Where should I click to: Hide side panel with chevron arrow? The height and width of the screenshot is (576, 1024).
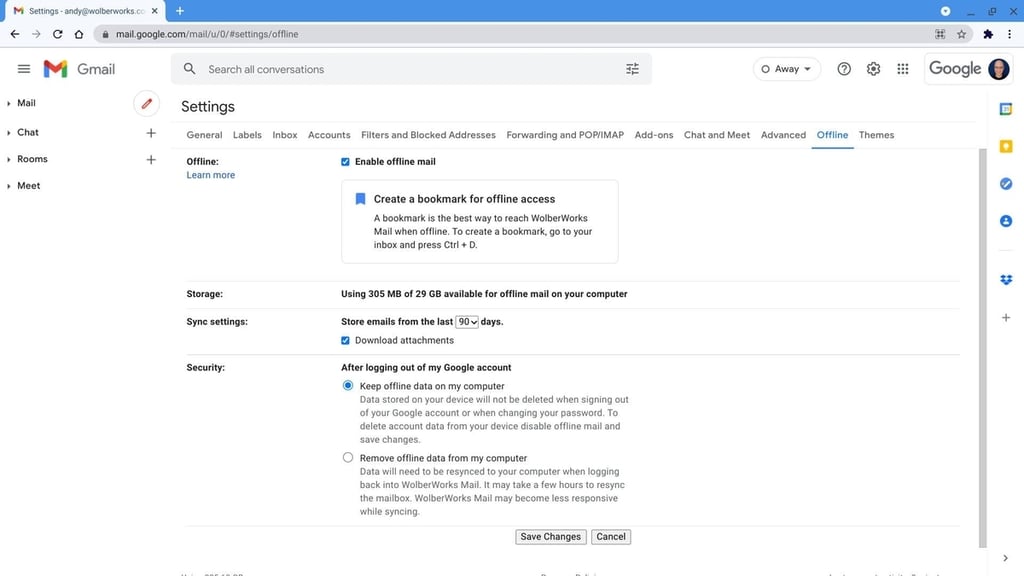click(1005, 558)
